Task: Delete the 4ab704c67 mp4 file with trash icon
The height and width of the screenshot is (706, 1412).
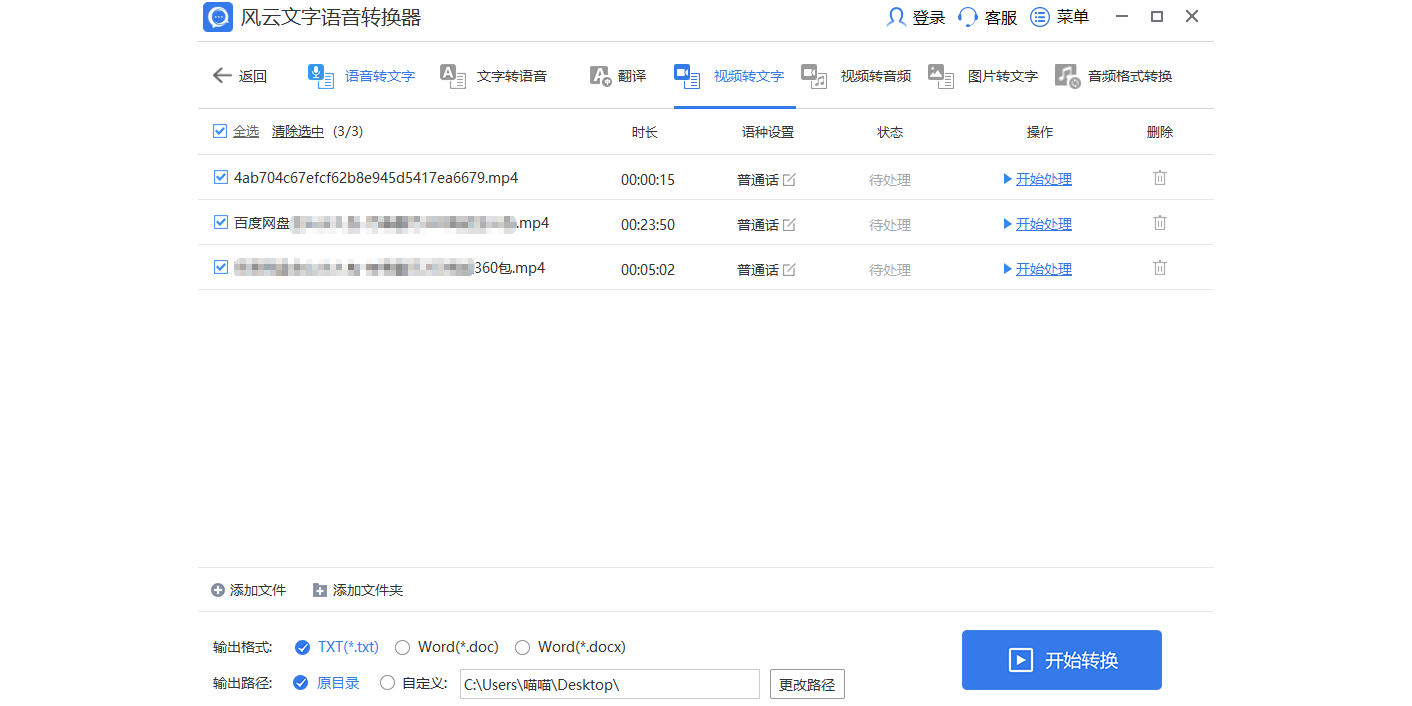Action: [1159, 178]
